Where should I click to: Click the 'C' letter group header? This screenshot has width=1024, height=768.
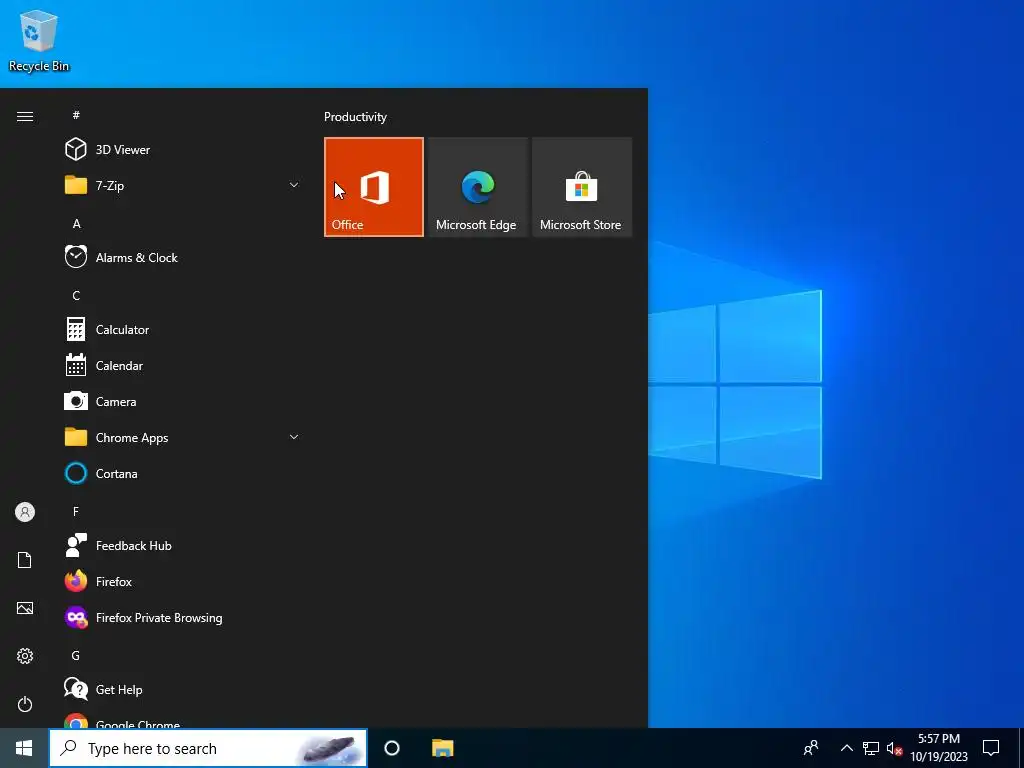(x=76, y=295)
